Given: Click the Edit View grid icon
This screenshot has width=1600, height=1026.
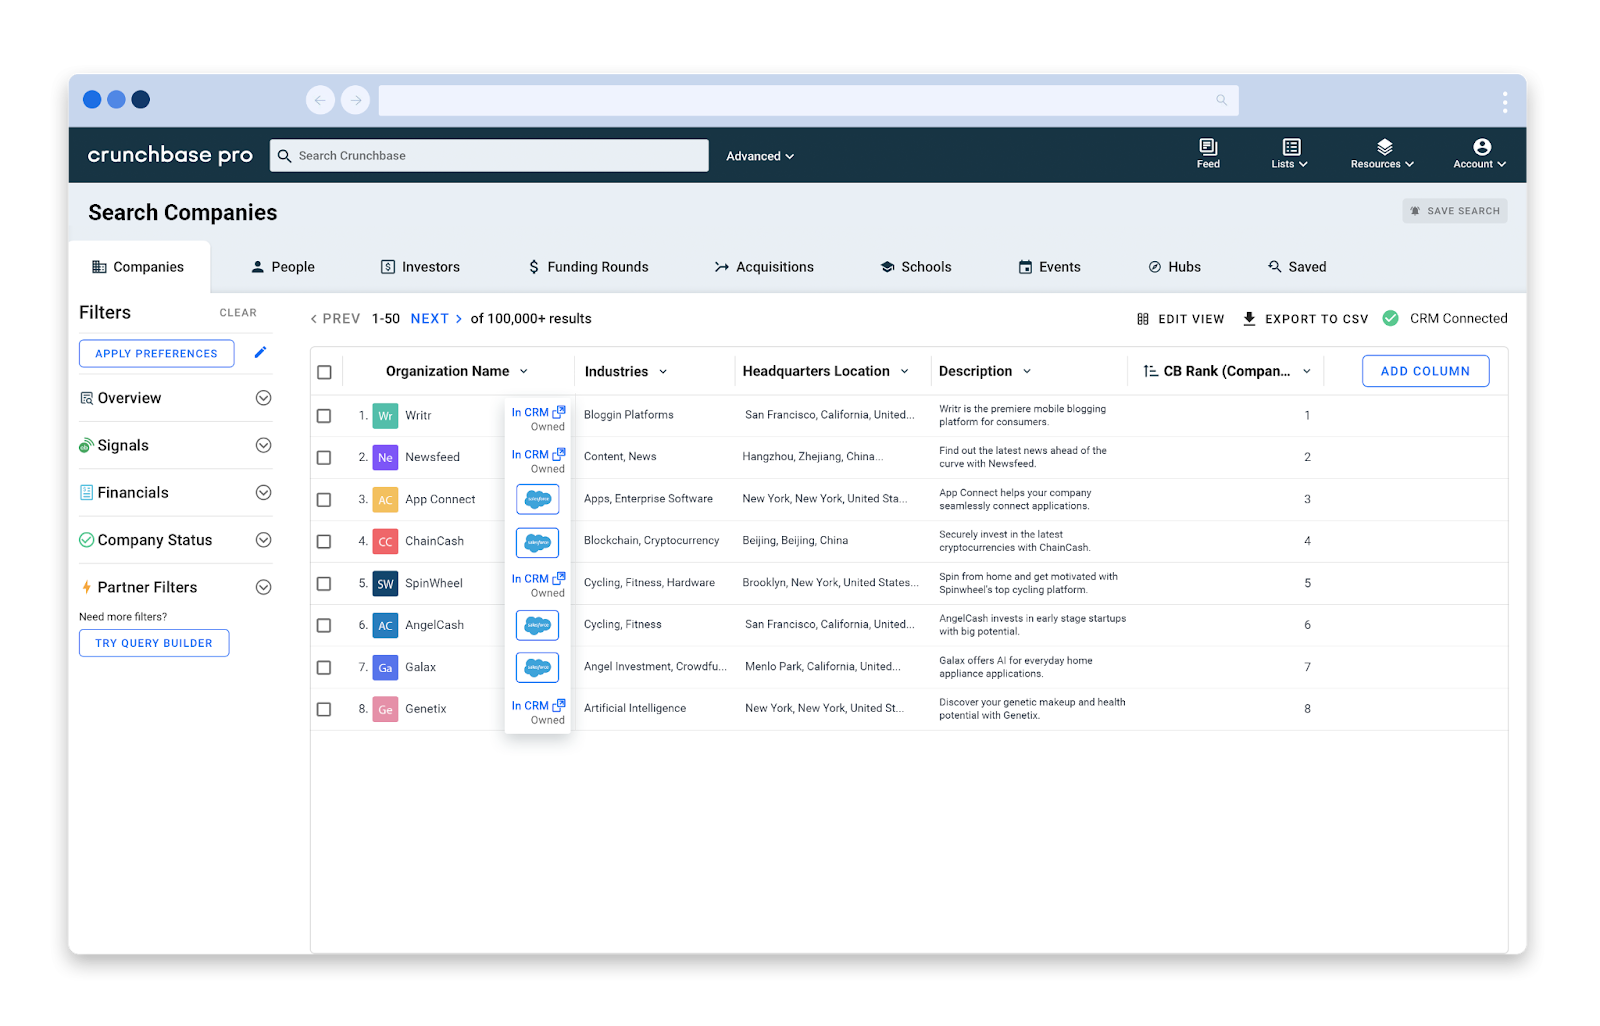Looking at the screenshot, I should click(1143, 319).
